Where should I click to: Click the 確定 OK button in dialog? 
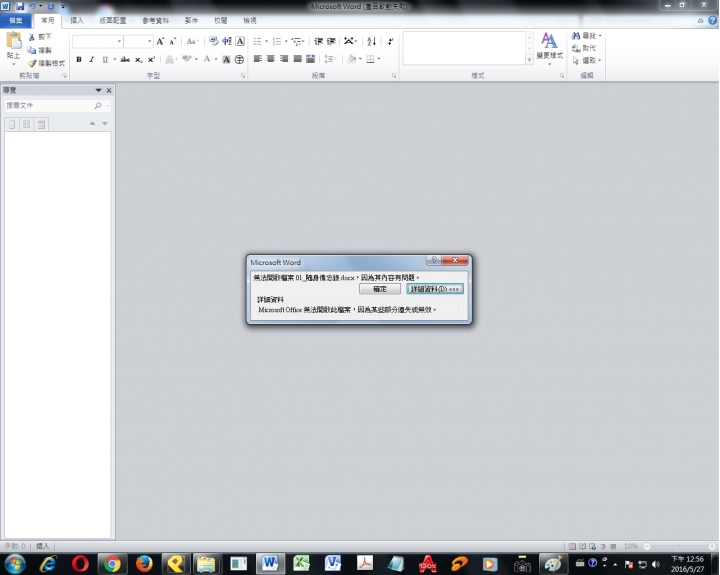(380, 289)
